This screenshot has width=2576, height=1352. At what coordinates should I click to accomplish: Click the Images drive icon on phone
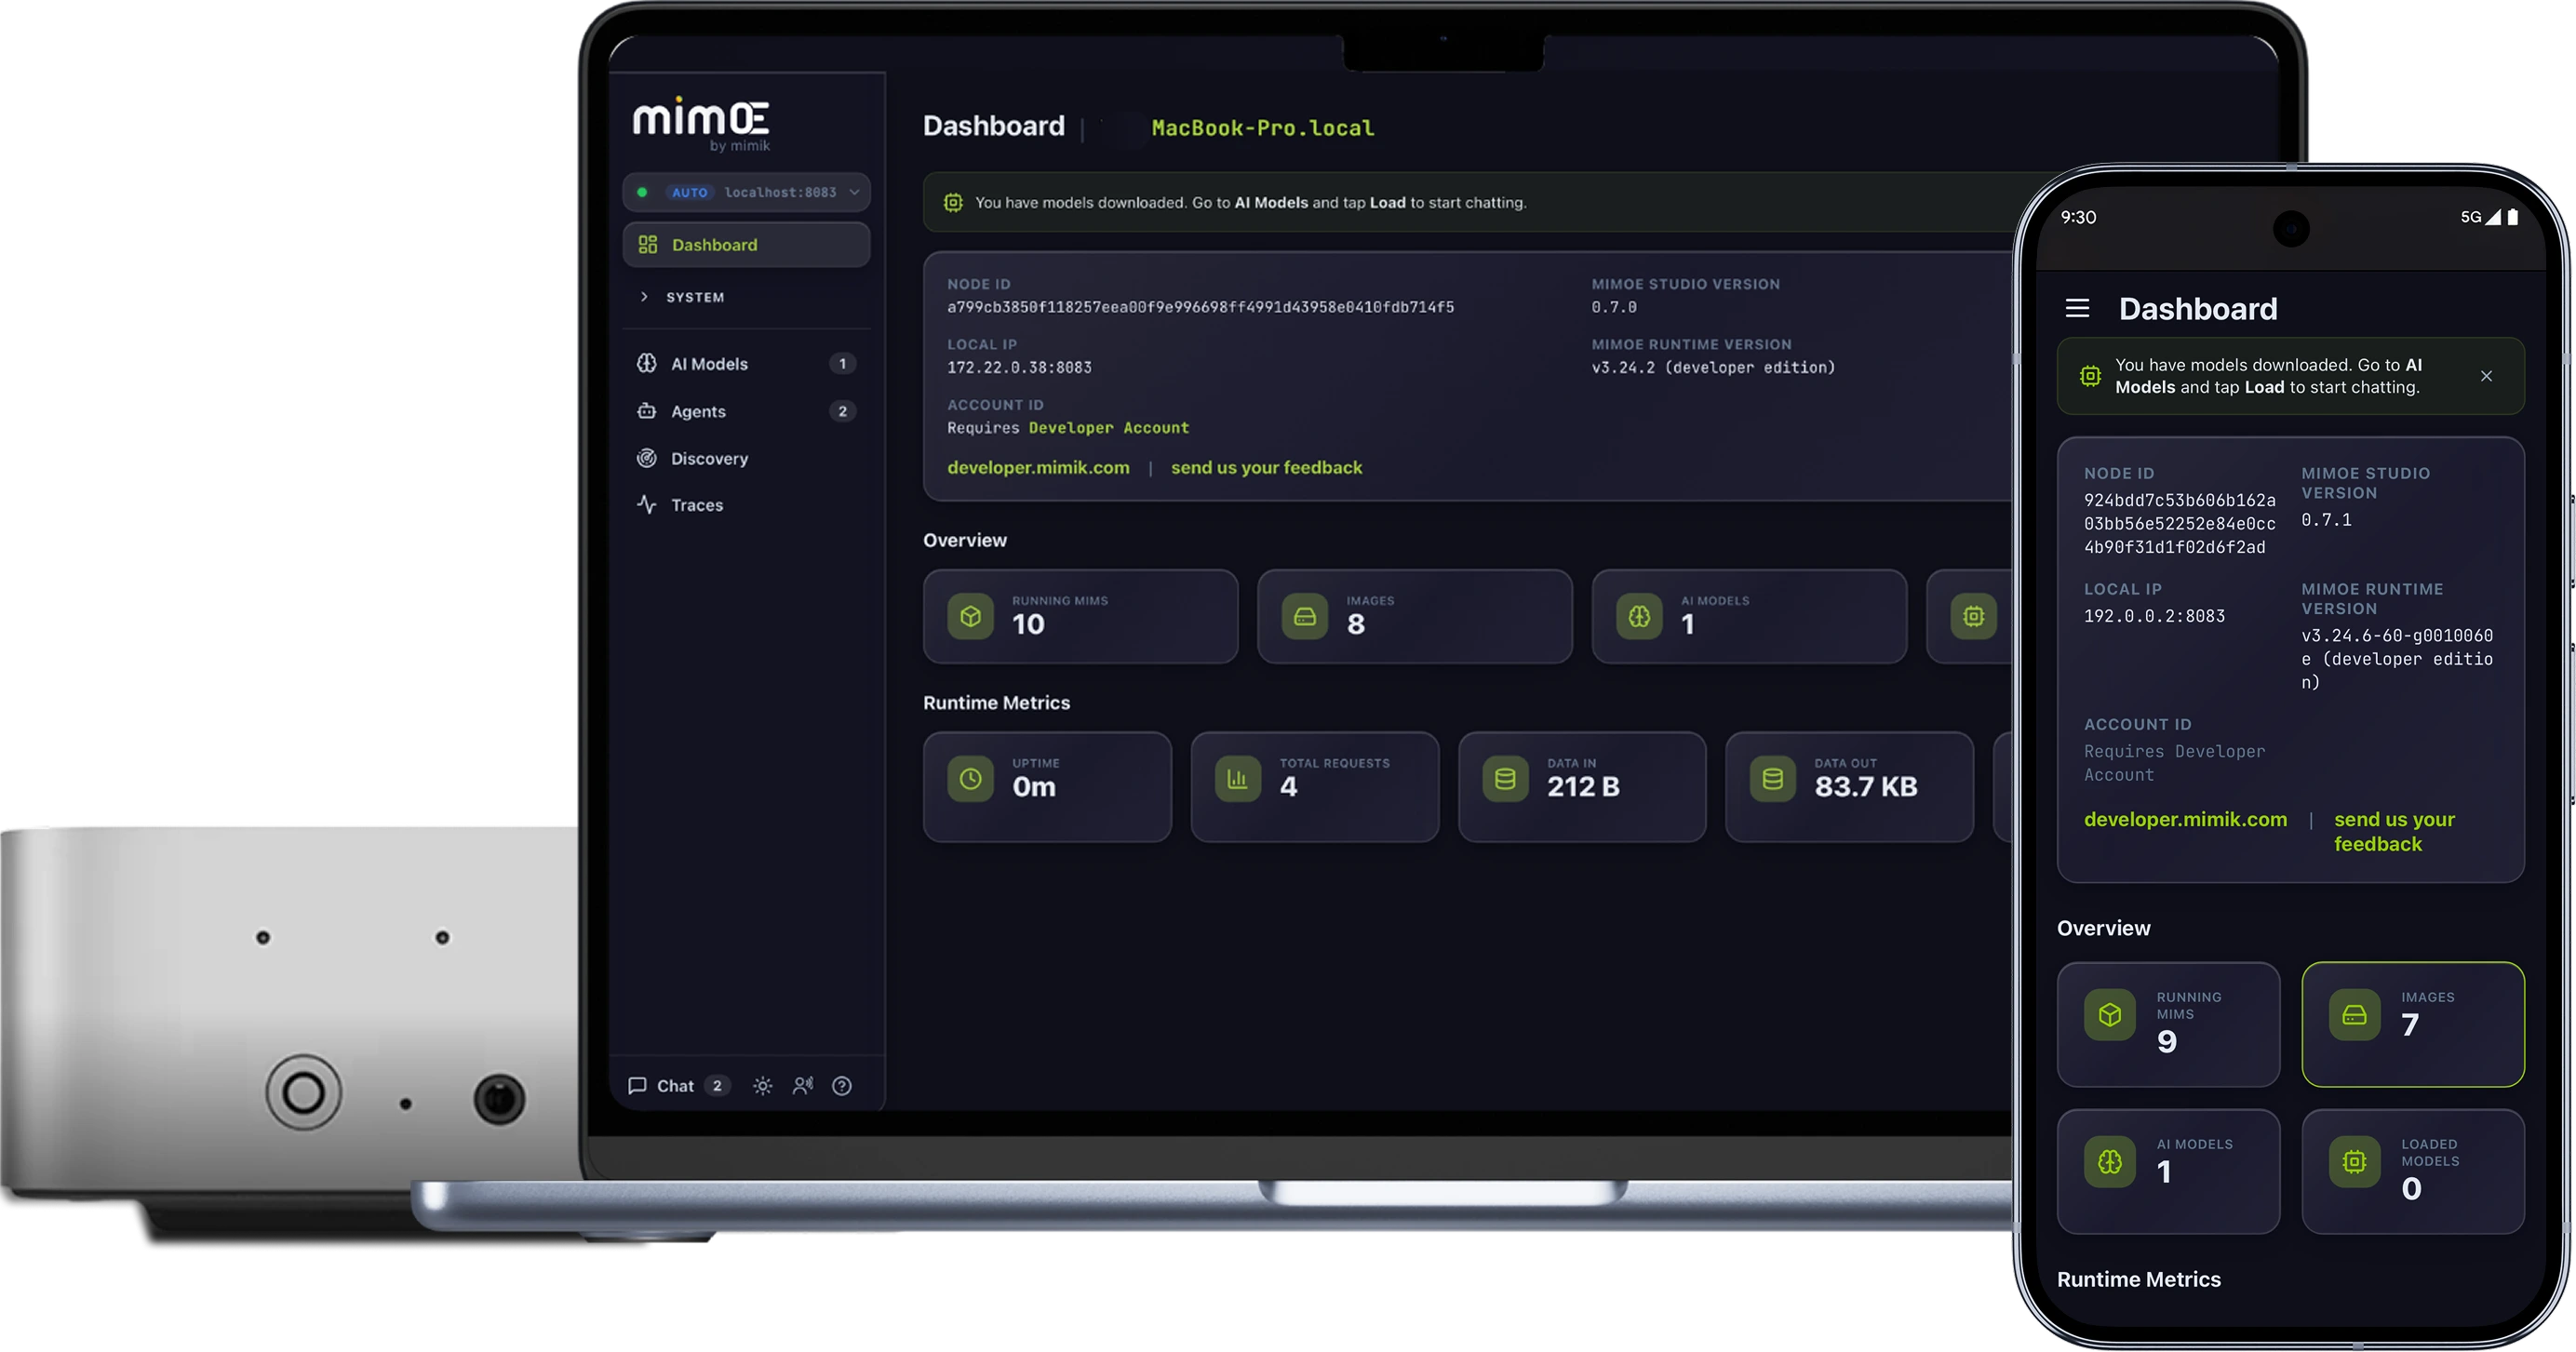(2355, 1015)
